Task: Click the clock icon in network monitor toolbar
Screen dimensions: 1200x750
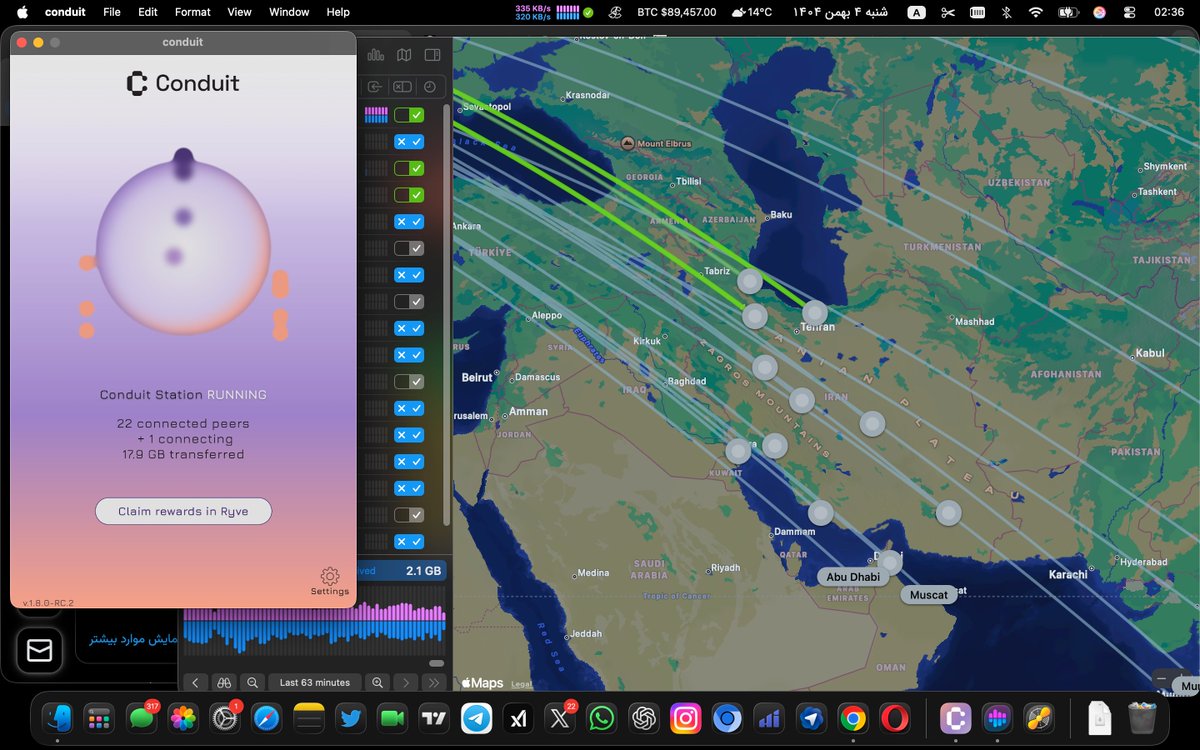Action: point(430,87)
